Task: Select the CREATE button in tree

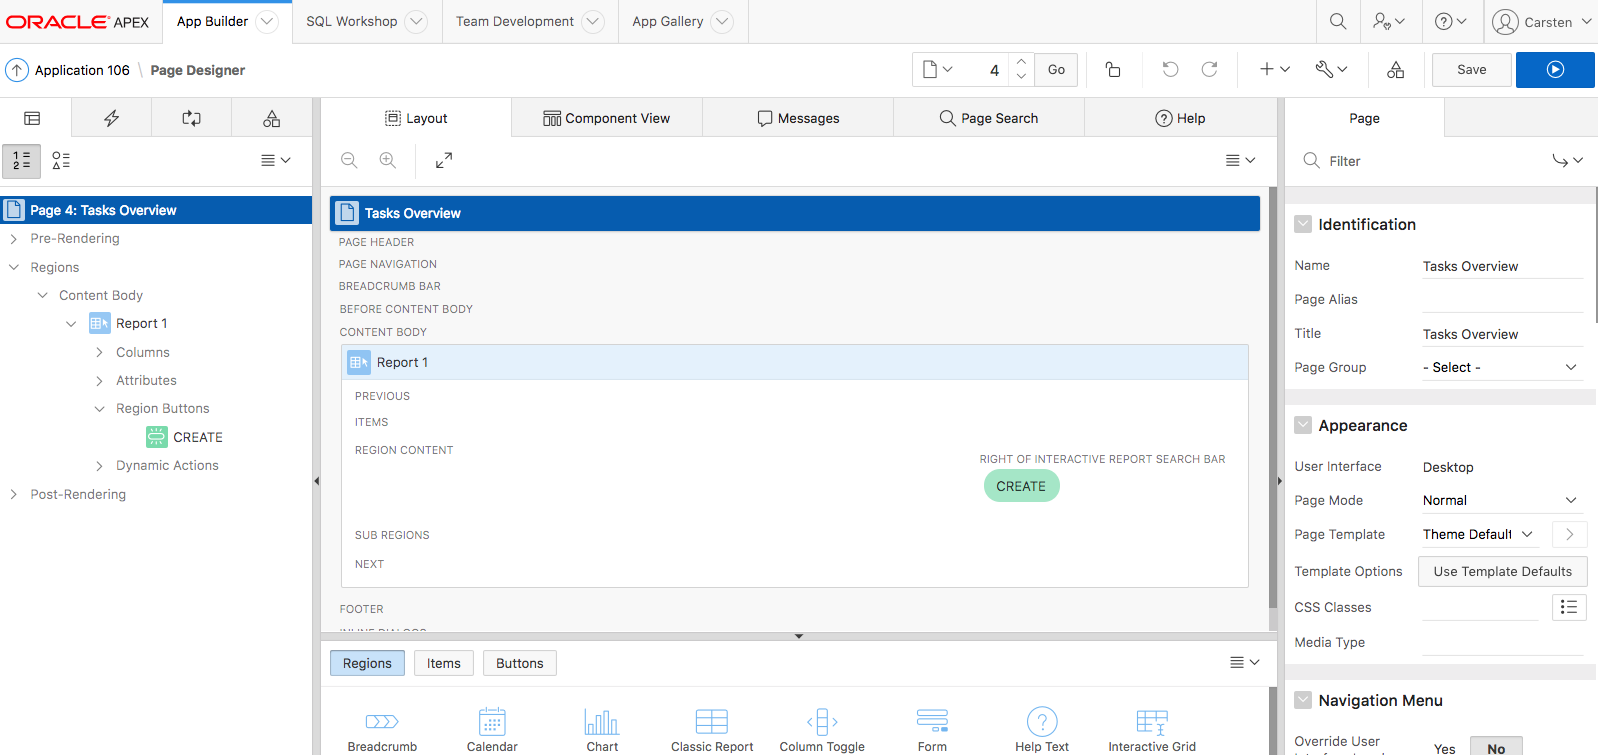Action: click(185, 437)
